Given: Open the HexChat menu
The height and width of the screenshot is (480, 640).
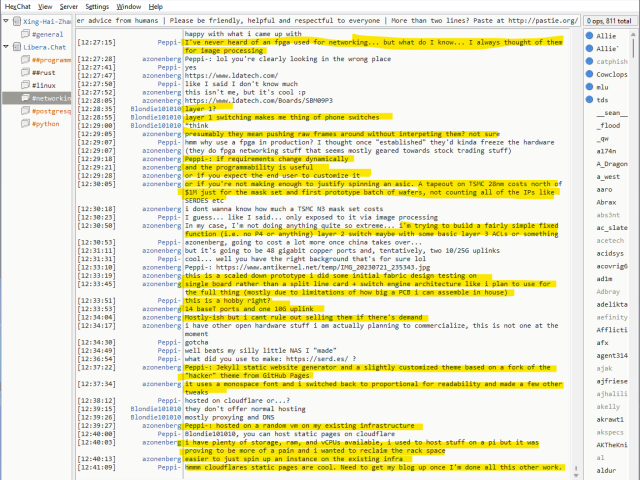Looking at the screenshot, I should tap(17, 6).
